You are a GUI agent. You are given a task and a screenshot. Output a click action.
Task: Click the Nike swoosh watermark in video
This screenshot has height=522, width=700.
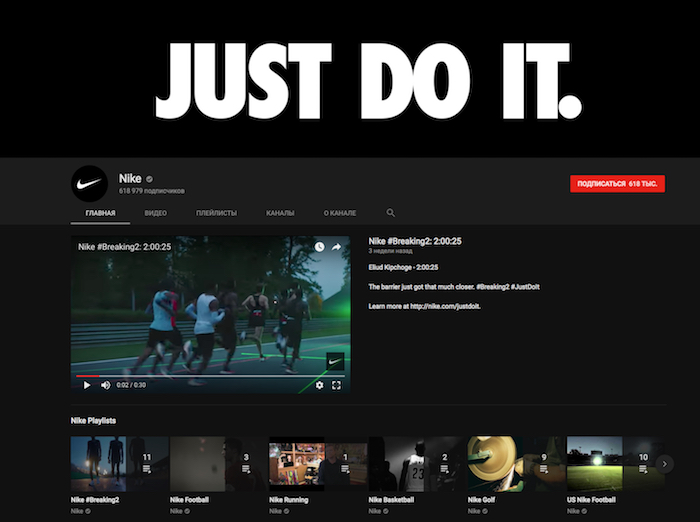pyautogui.click(x=335, y=361)
